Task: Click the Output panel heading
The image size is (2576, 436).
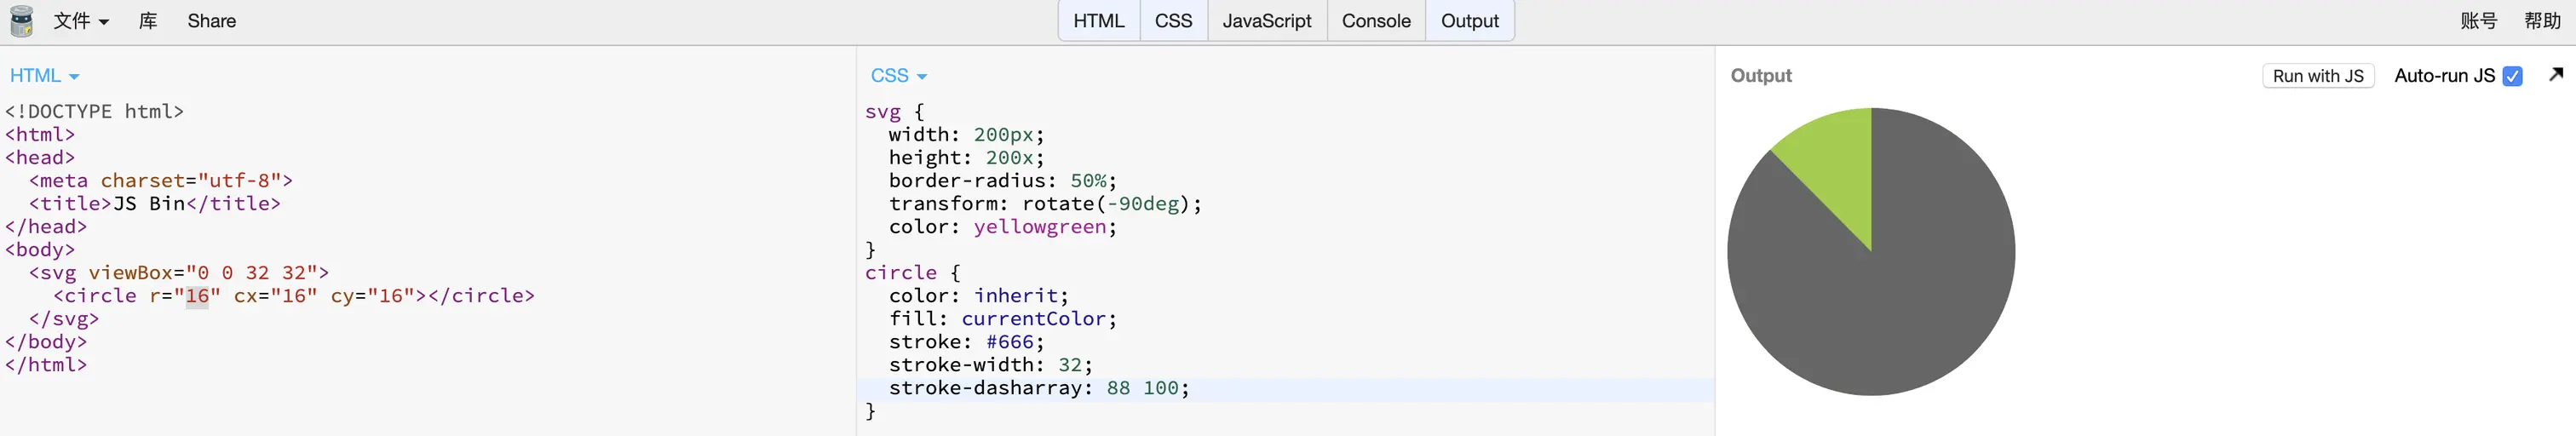Action: tap(1761, 76)
